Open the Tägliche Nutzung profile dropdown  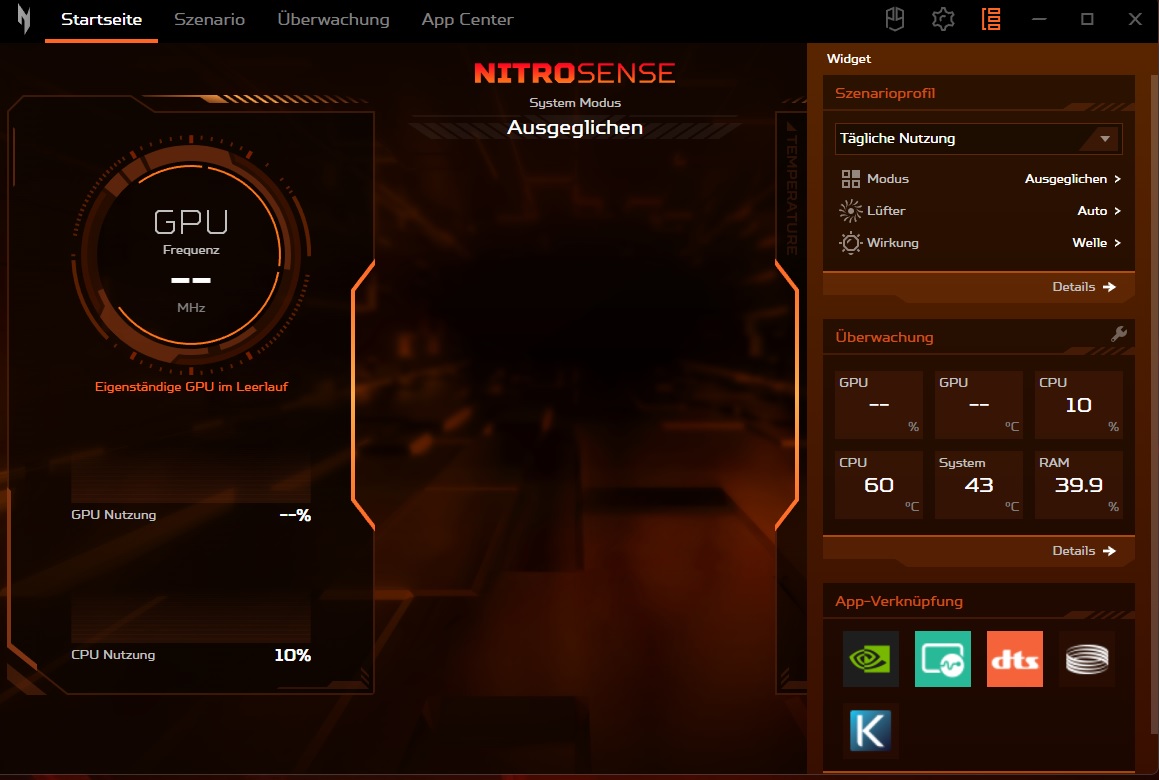(x=978, y=139)
